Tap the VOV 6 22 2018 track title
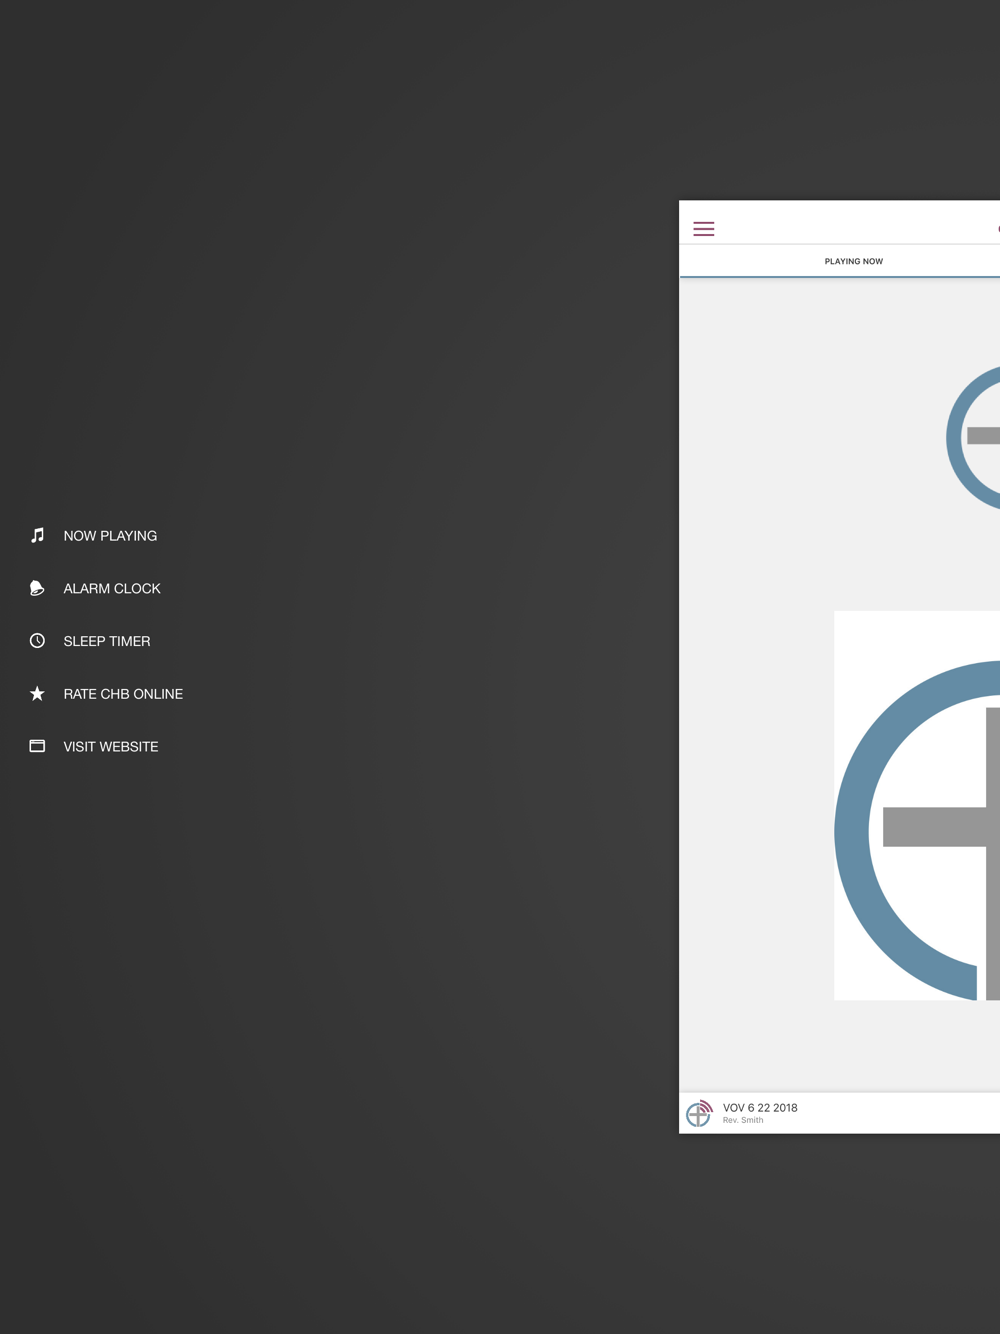 click(x=760, y=1108)
